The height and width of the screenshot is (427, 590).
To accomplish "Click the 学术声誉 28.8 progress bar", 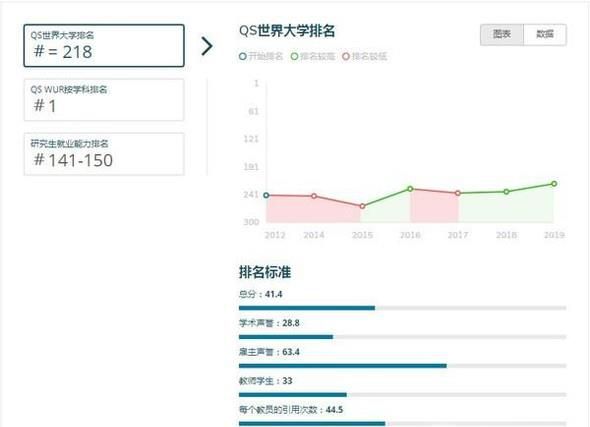I will 403,337.
